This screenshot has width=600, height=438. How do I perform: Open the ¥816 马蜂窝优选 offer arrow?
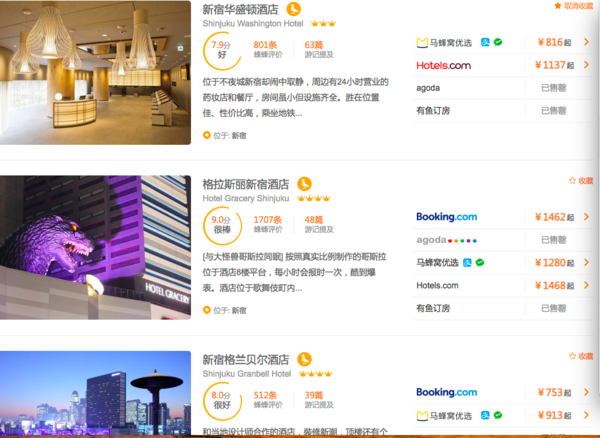[586, 42]
